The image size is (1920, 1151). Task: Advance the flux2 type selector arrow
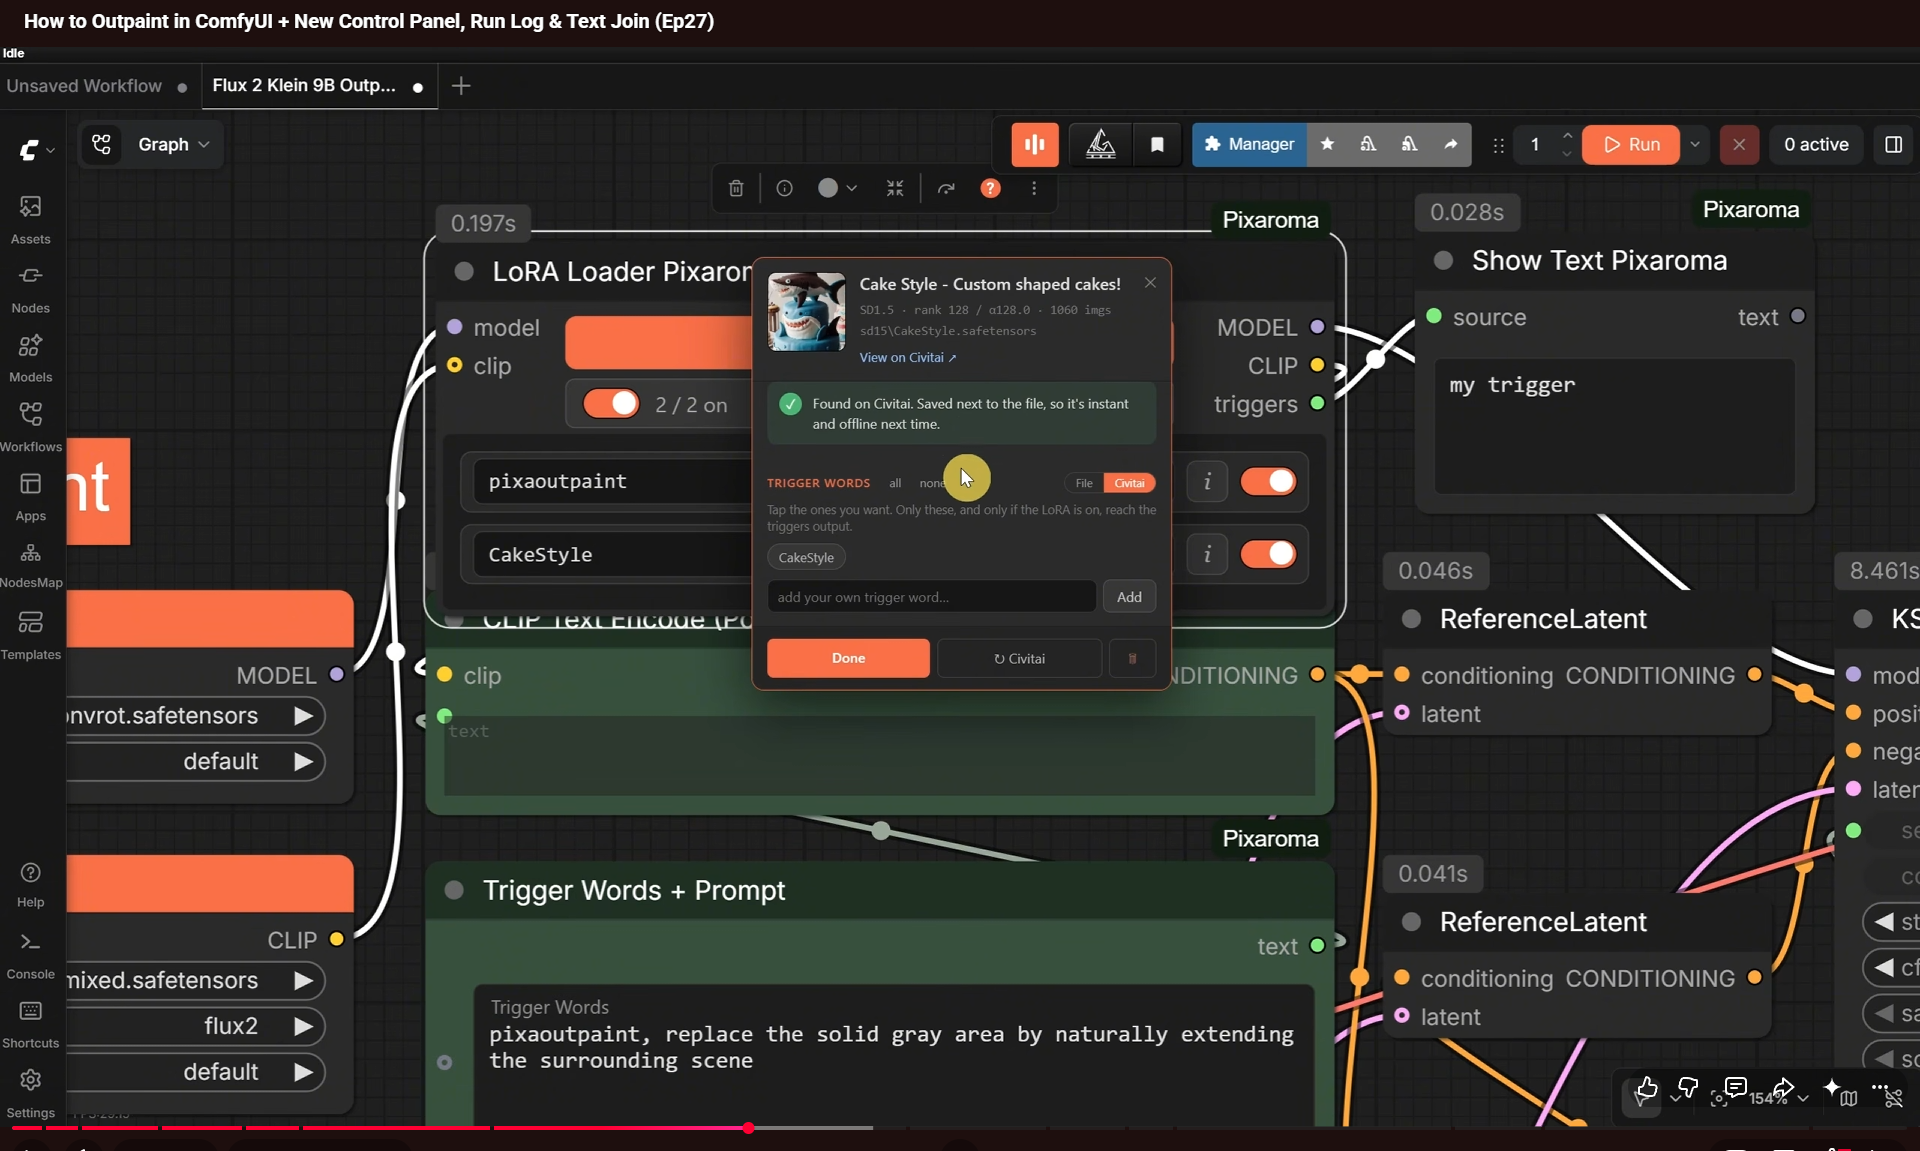point(304,1026)
